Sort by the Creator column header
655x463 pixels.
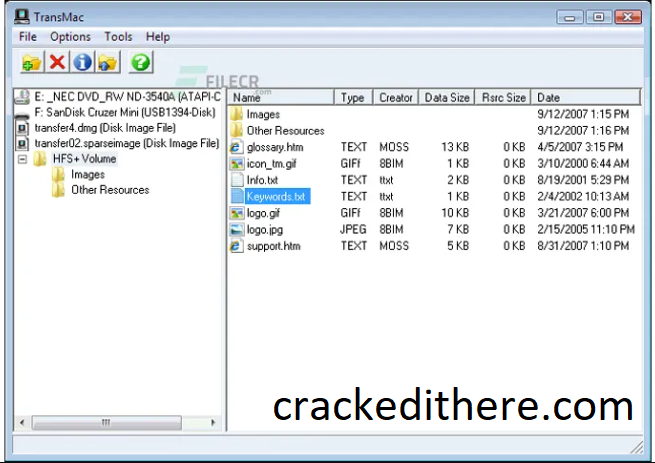point(396,97)
